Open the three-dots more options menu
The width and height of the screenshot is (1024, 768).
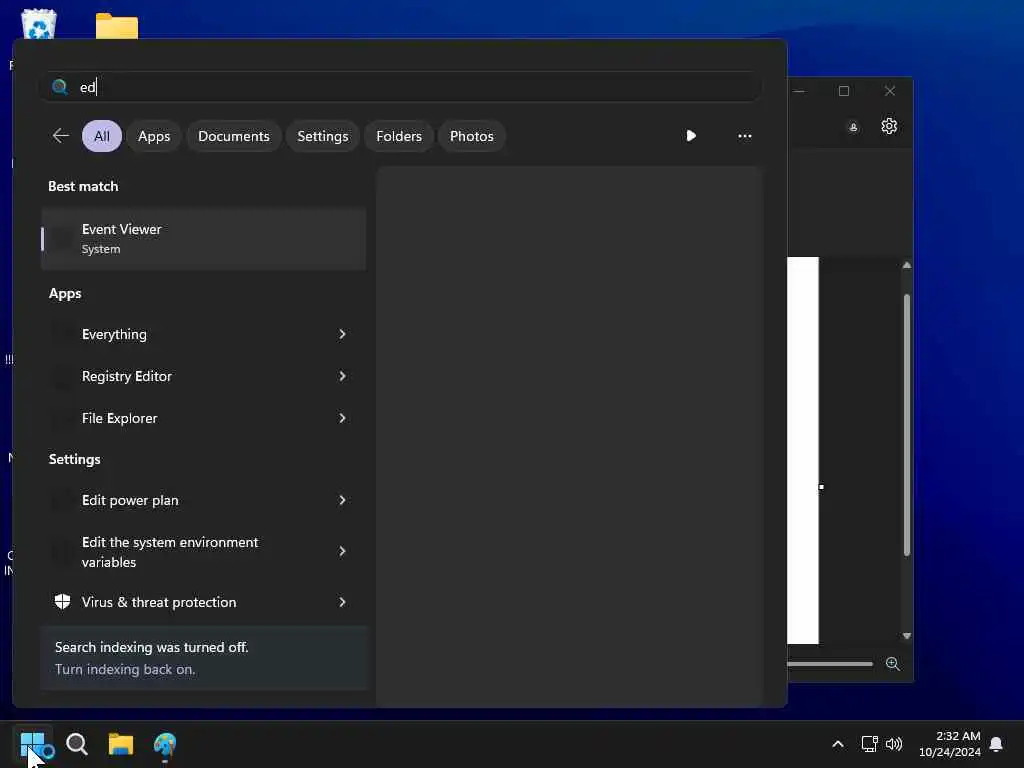(x=744, y=136)
